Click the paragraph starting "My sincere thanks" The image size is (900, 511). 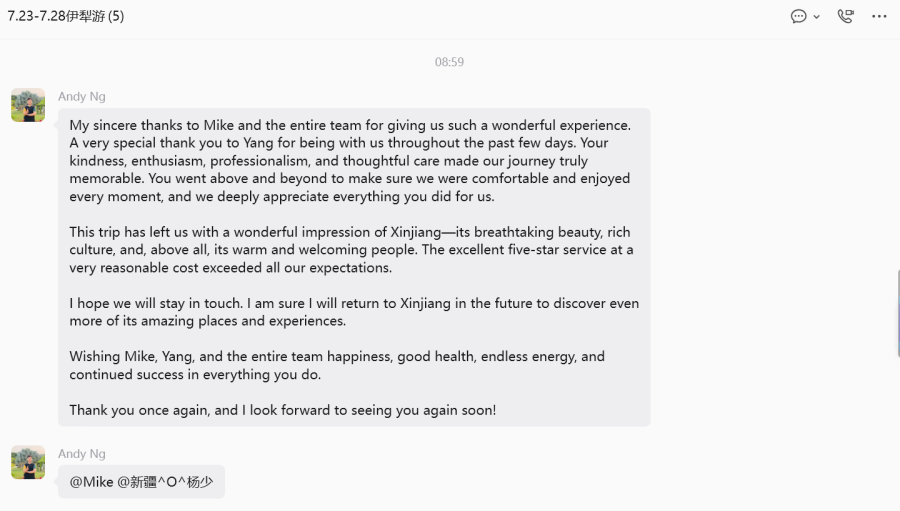(x=351, y=161)
